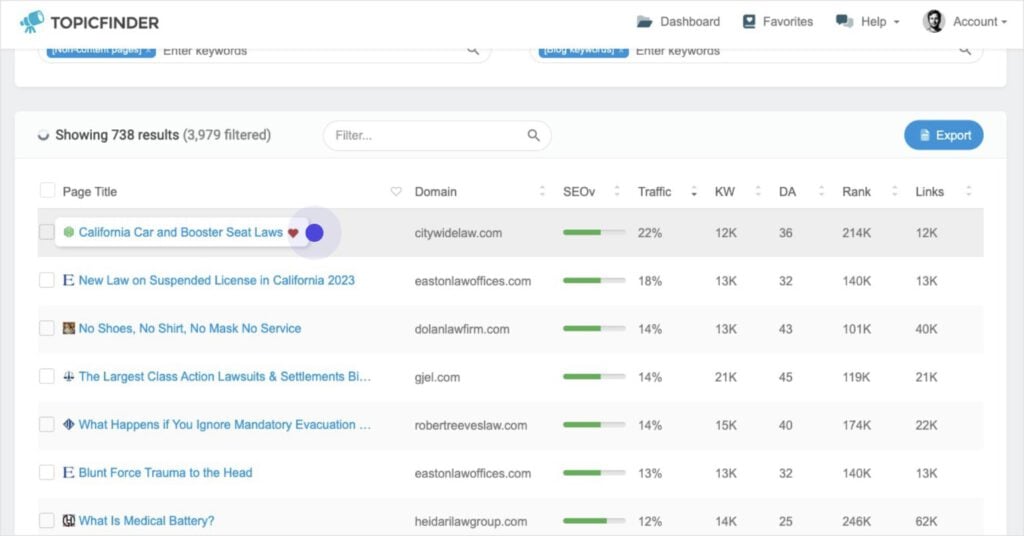Sort by KW column arrows
Viewport: 1024px width, 536px height.
pyautogui.click(x=758, y=191)
